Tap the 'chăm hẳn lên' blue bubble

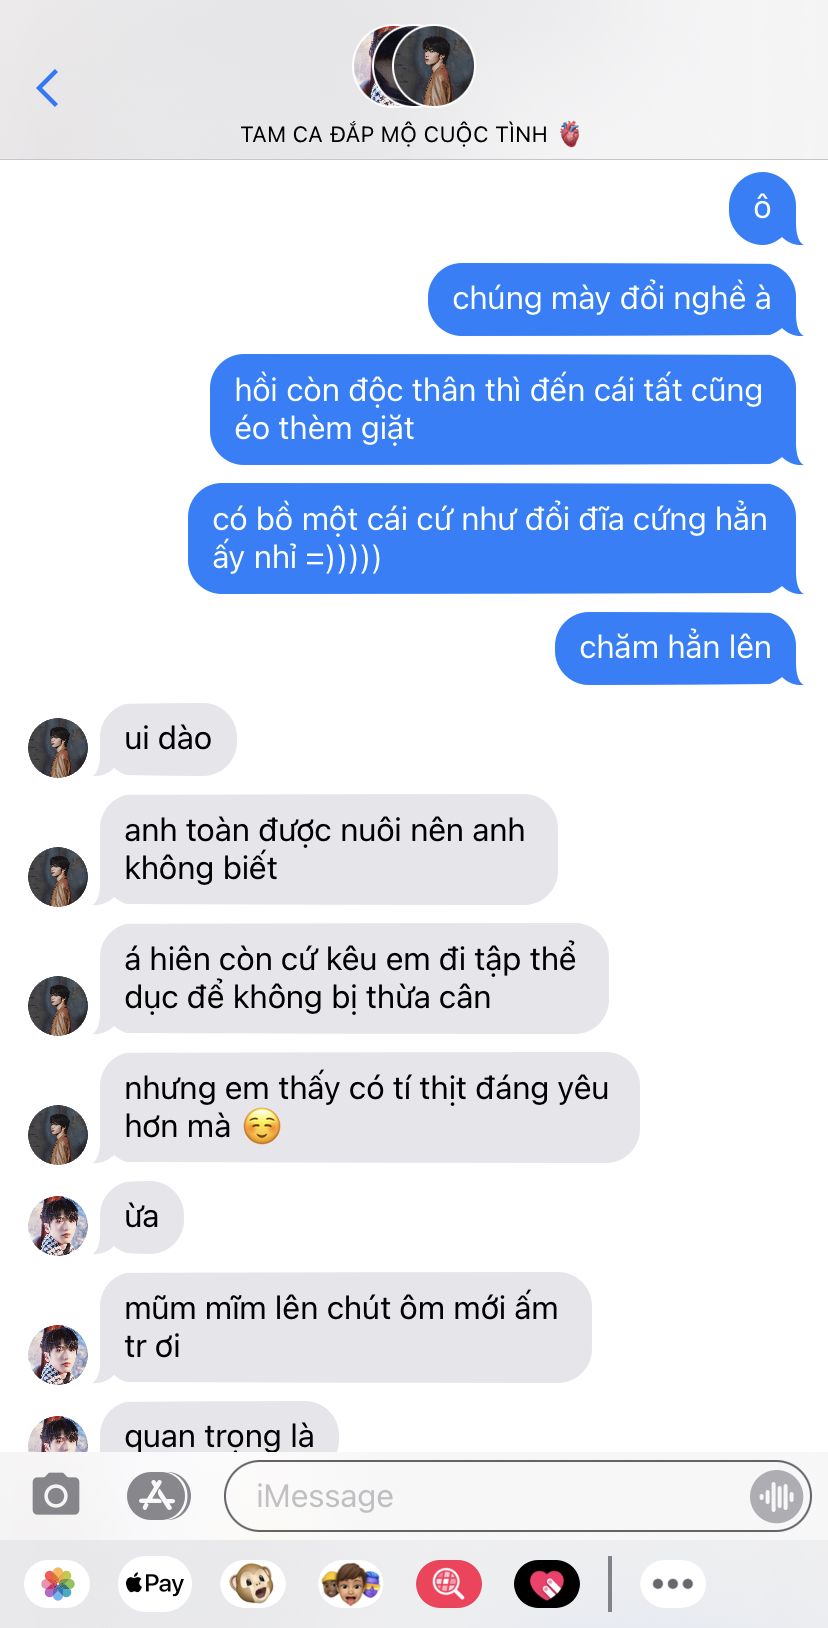pyautogui.click(x=676, y=648)
